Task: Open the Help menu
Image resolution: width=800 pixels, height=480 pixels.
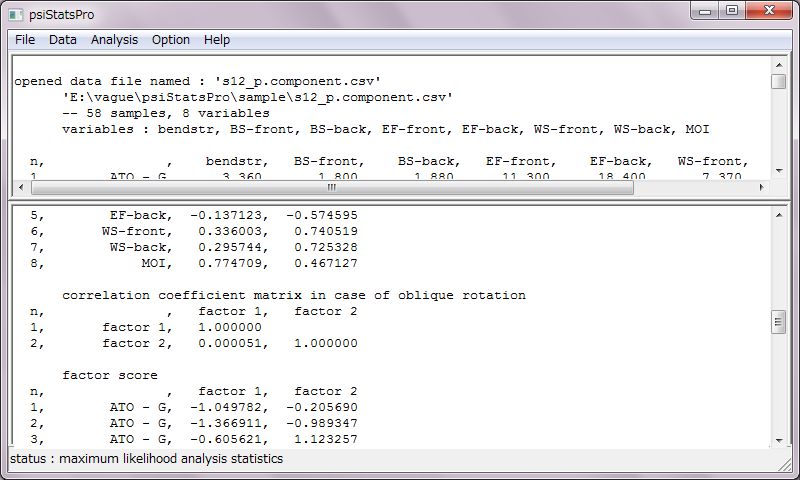Action: point(217,40)
